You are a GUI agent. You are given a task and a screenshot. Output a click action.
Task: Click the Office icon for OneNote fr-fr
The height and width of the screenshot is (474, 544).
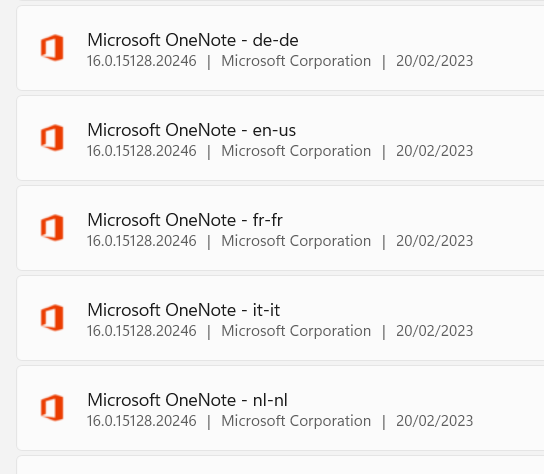[x=52, y=228]
